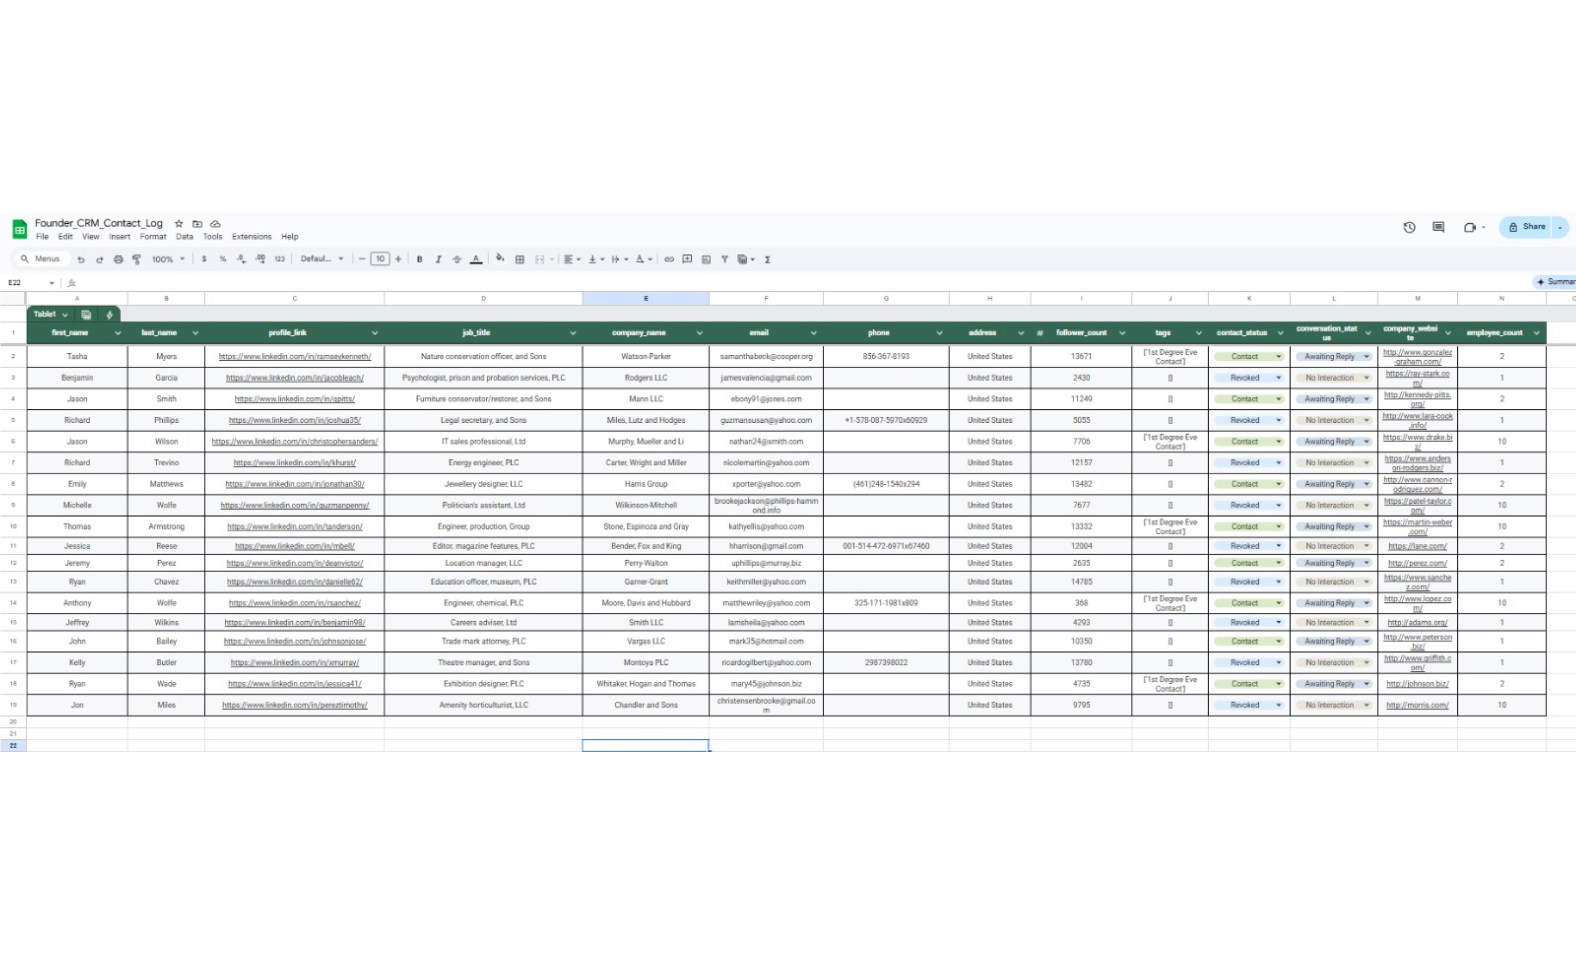Click the functions sigma icon

(x=768, y=259)
